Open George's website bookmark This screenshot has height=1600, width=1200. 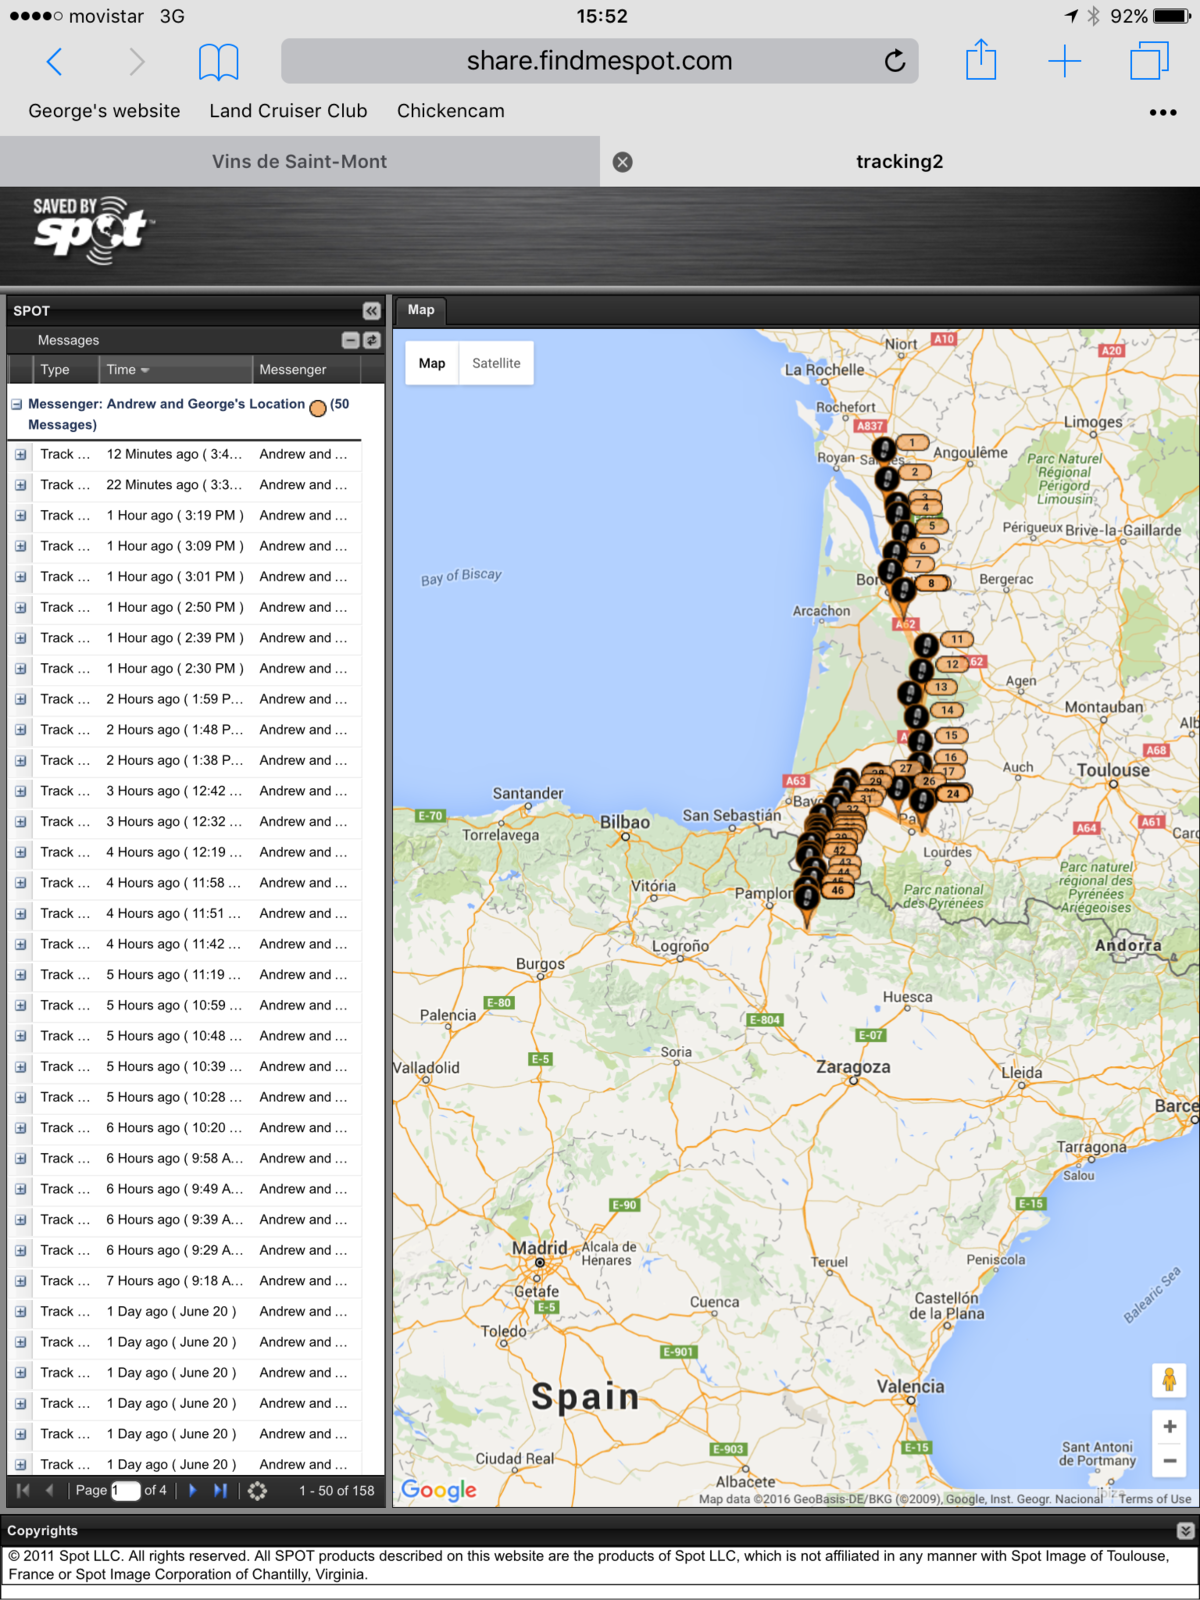pyautogui.click(x=104, y=111)
